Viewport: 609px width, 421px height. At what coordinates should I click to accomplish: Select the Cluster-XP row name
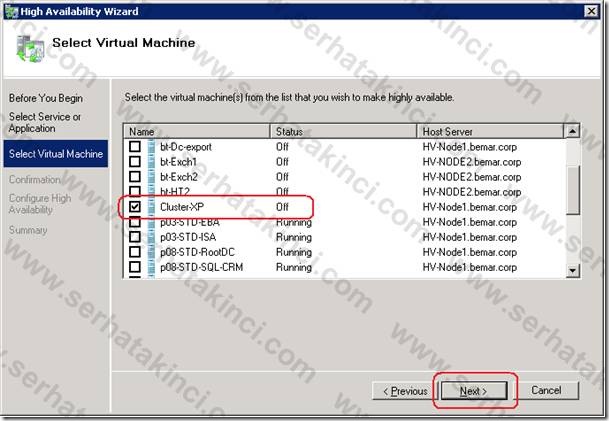click(x=182, y=207)
